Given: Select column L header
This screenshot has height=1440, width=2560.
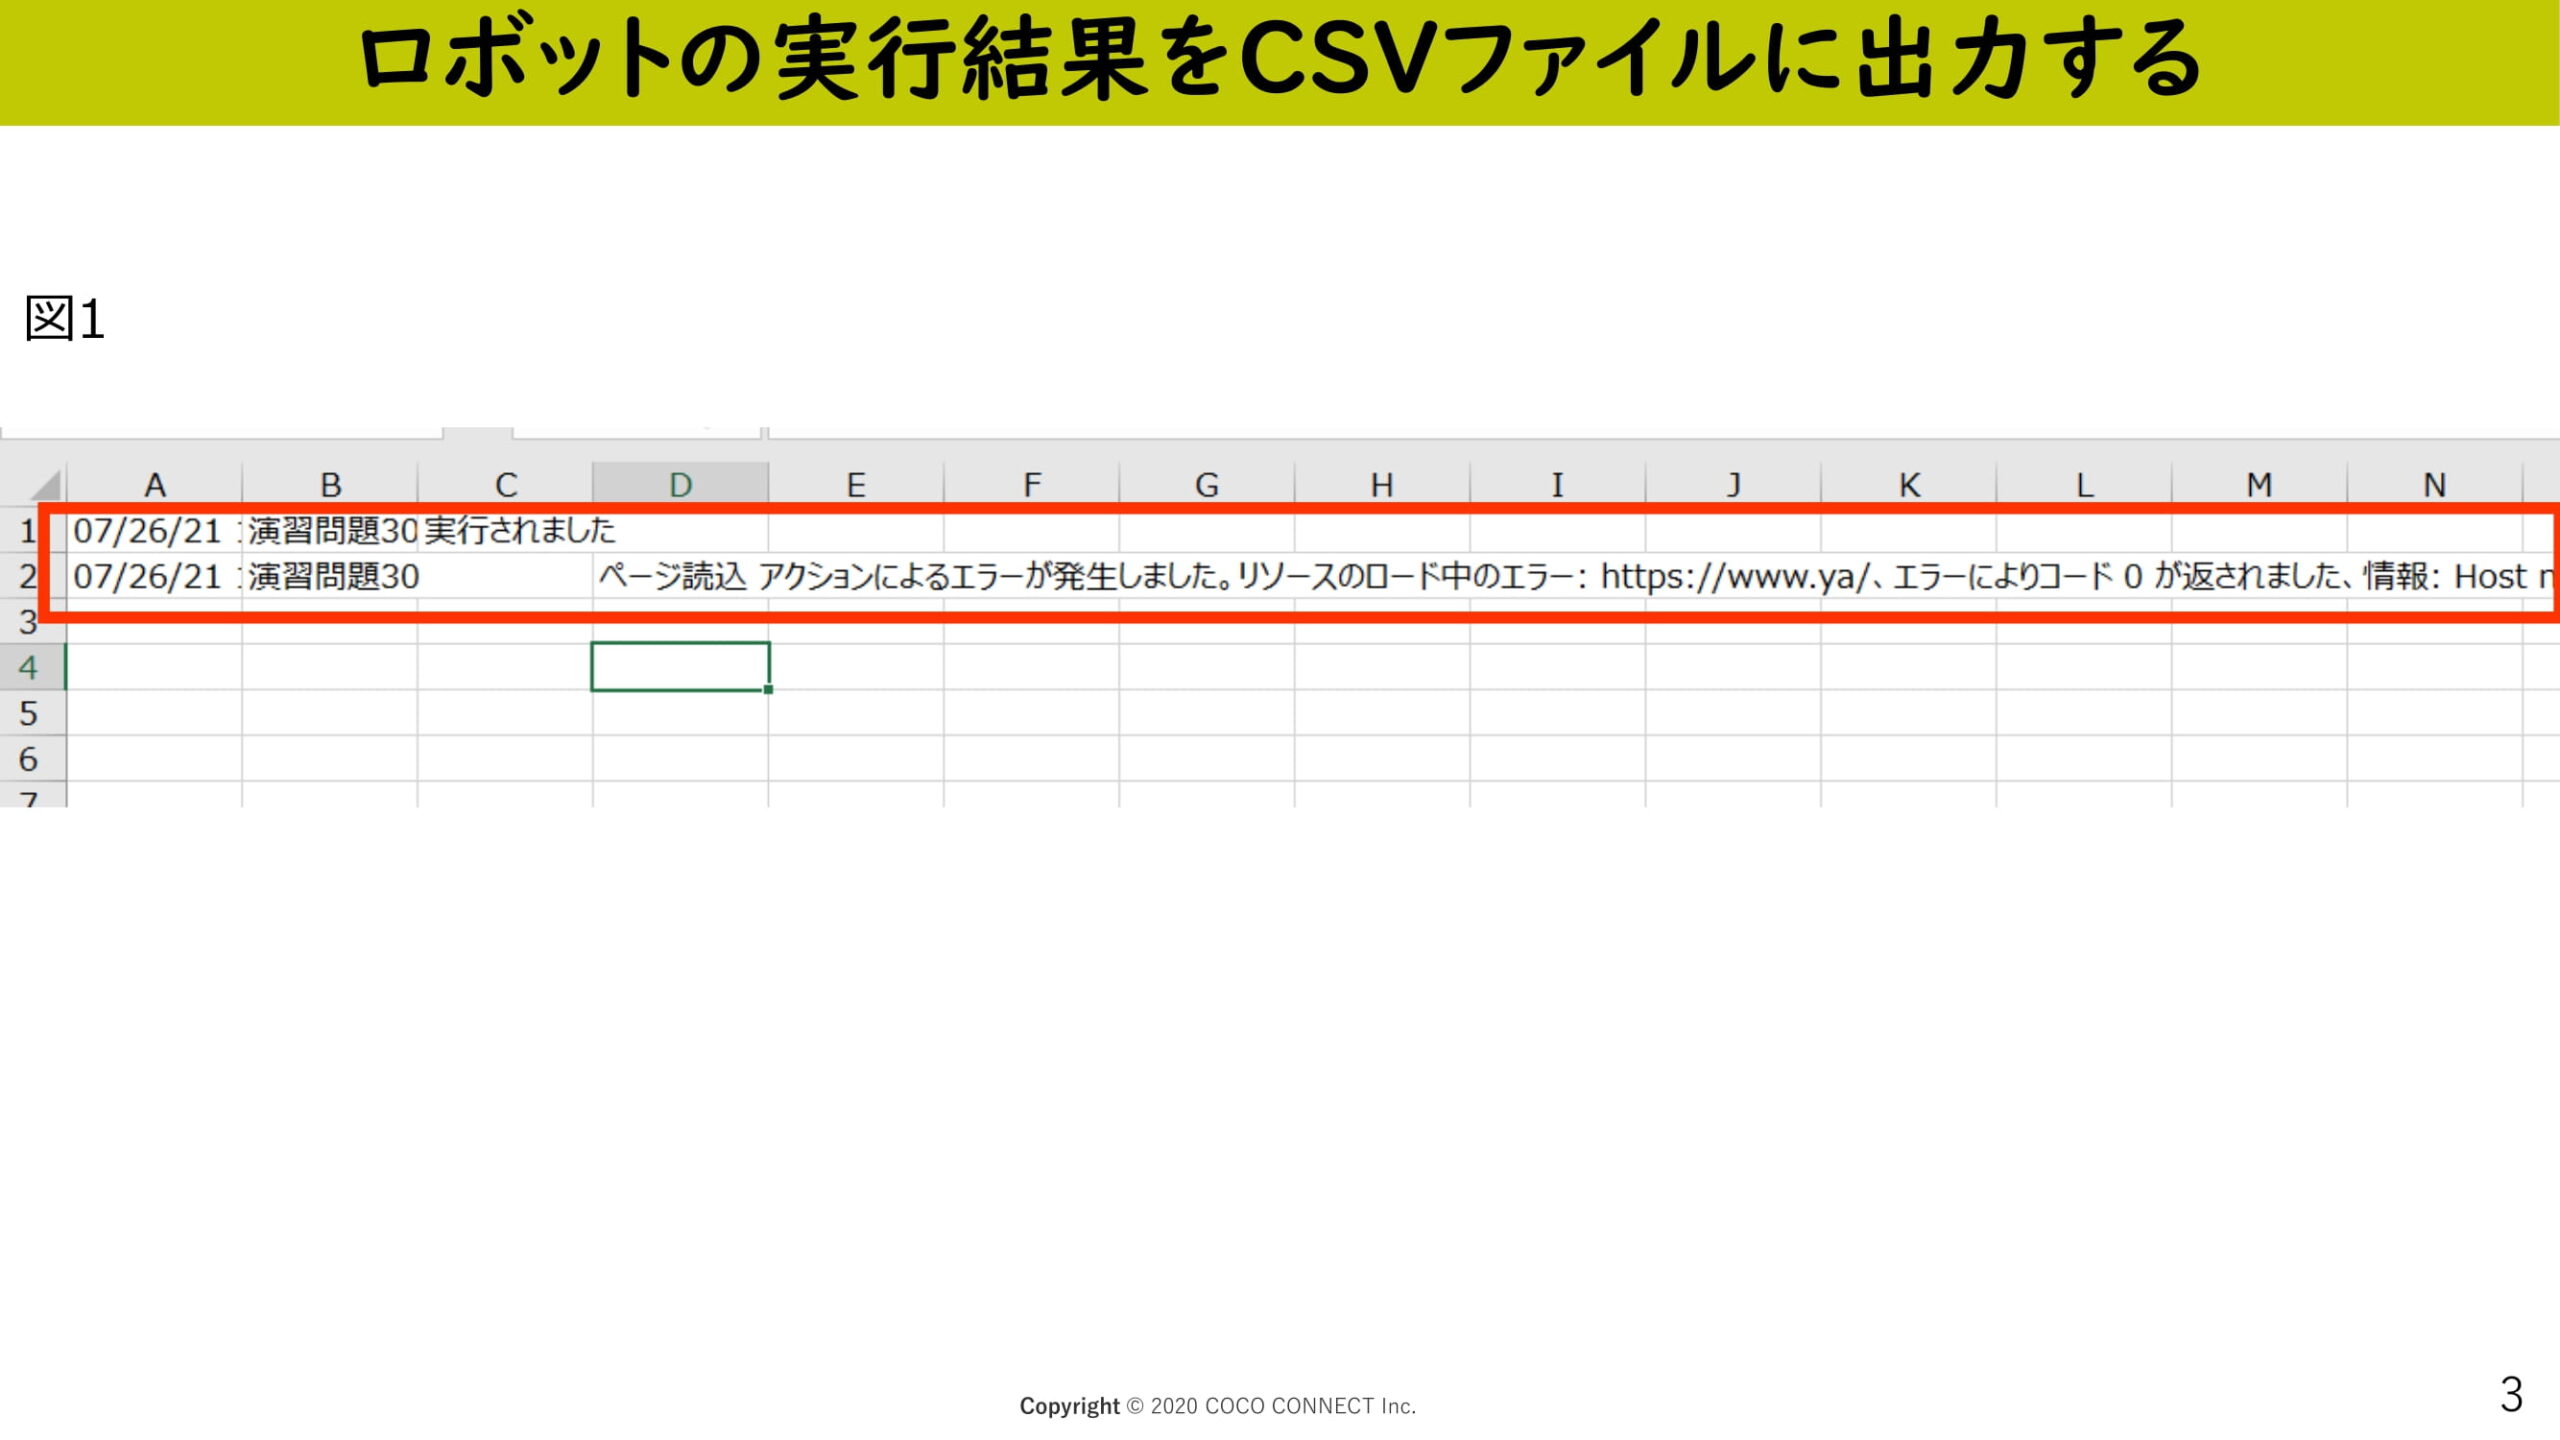Looking at the screenshot, I should point(2084,484).
